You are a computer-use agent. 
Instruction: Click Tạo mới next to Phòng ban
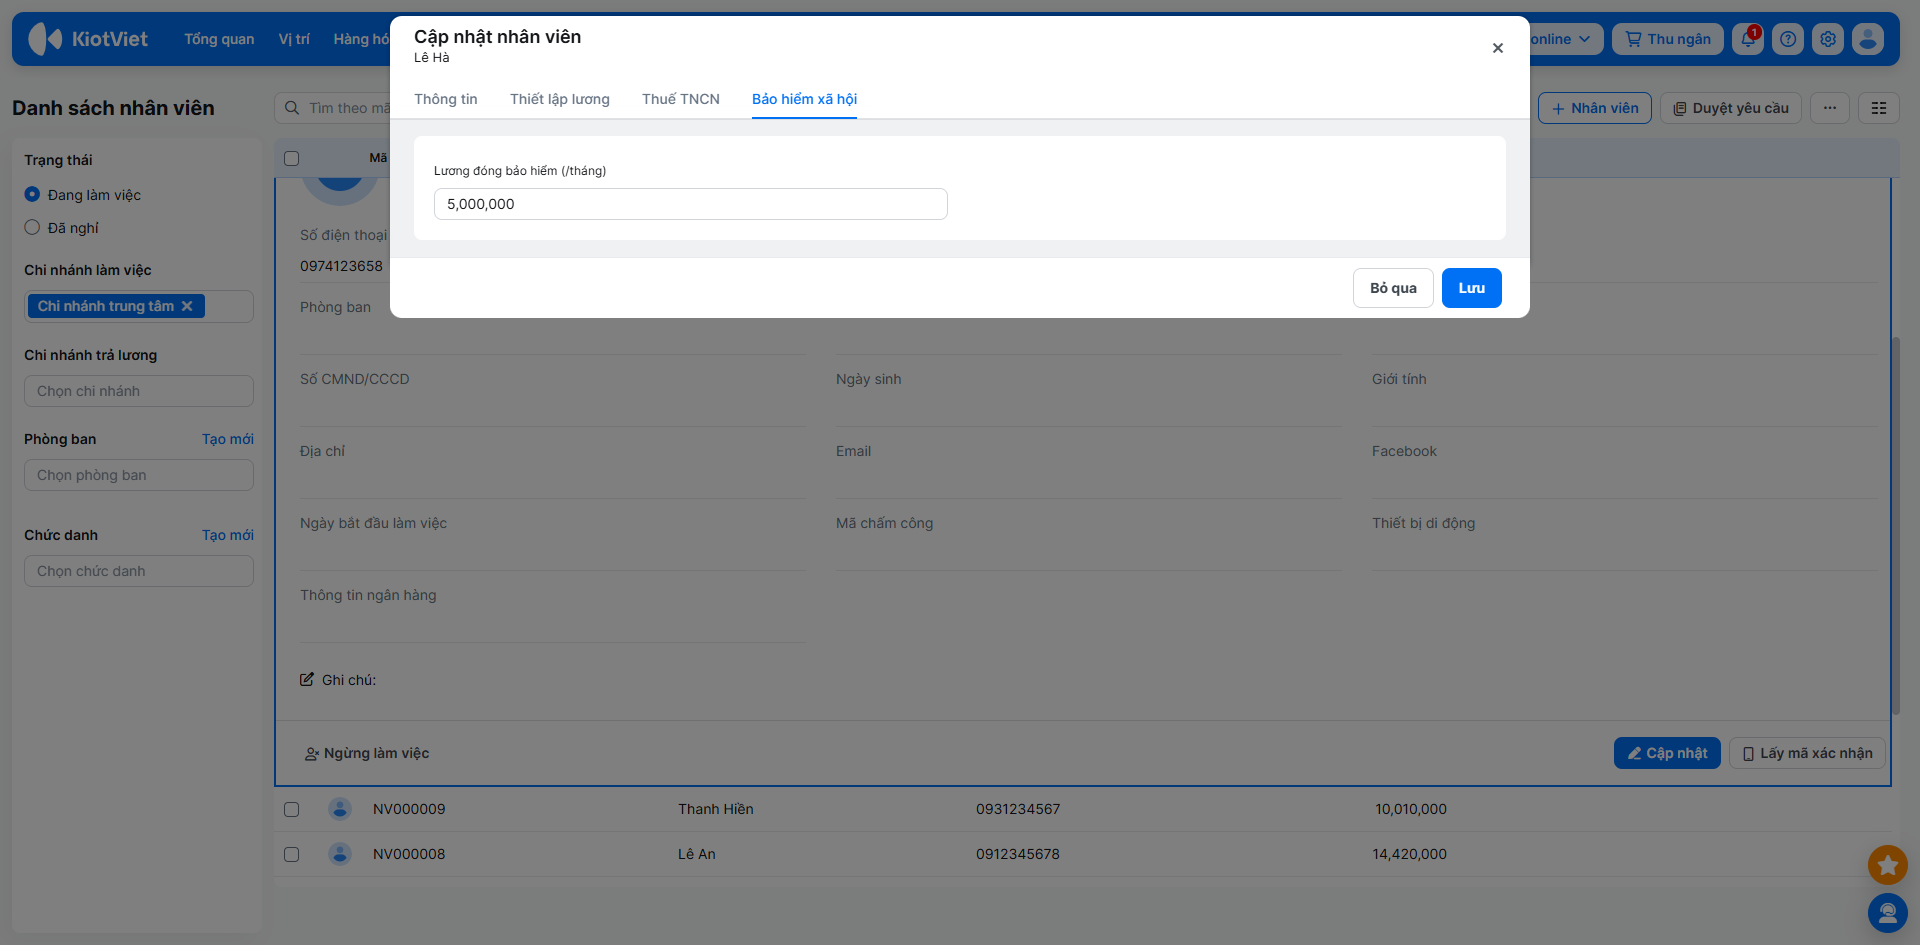click(x=228, y=439)
